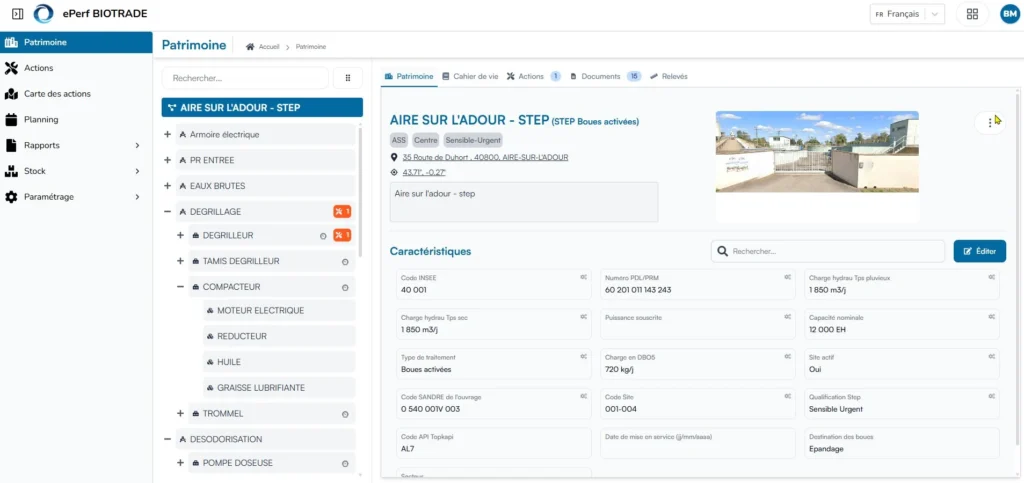Open the apps grid icon in header

972,14
